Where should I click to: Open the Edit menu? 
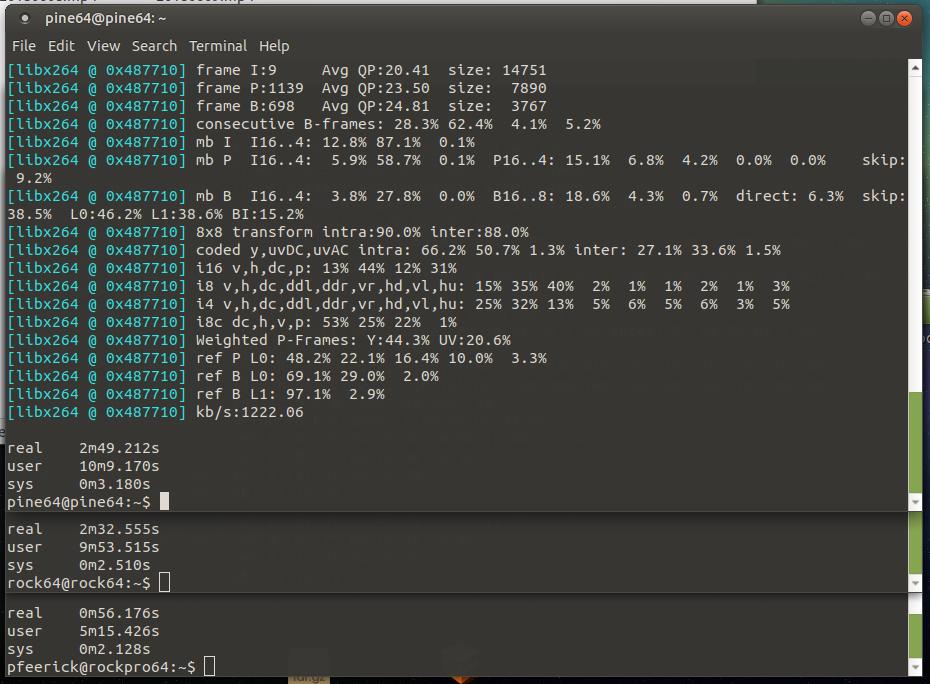(61, 46)
